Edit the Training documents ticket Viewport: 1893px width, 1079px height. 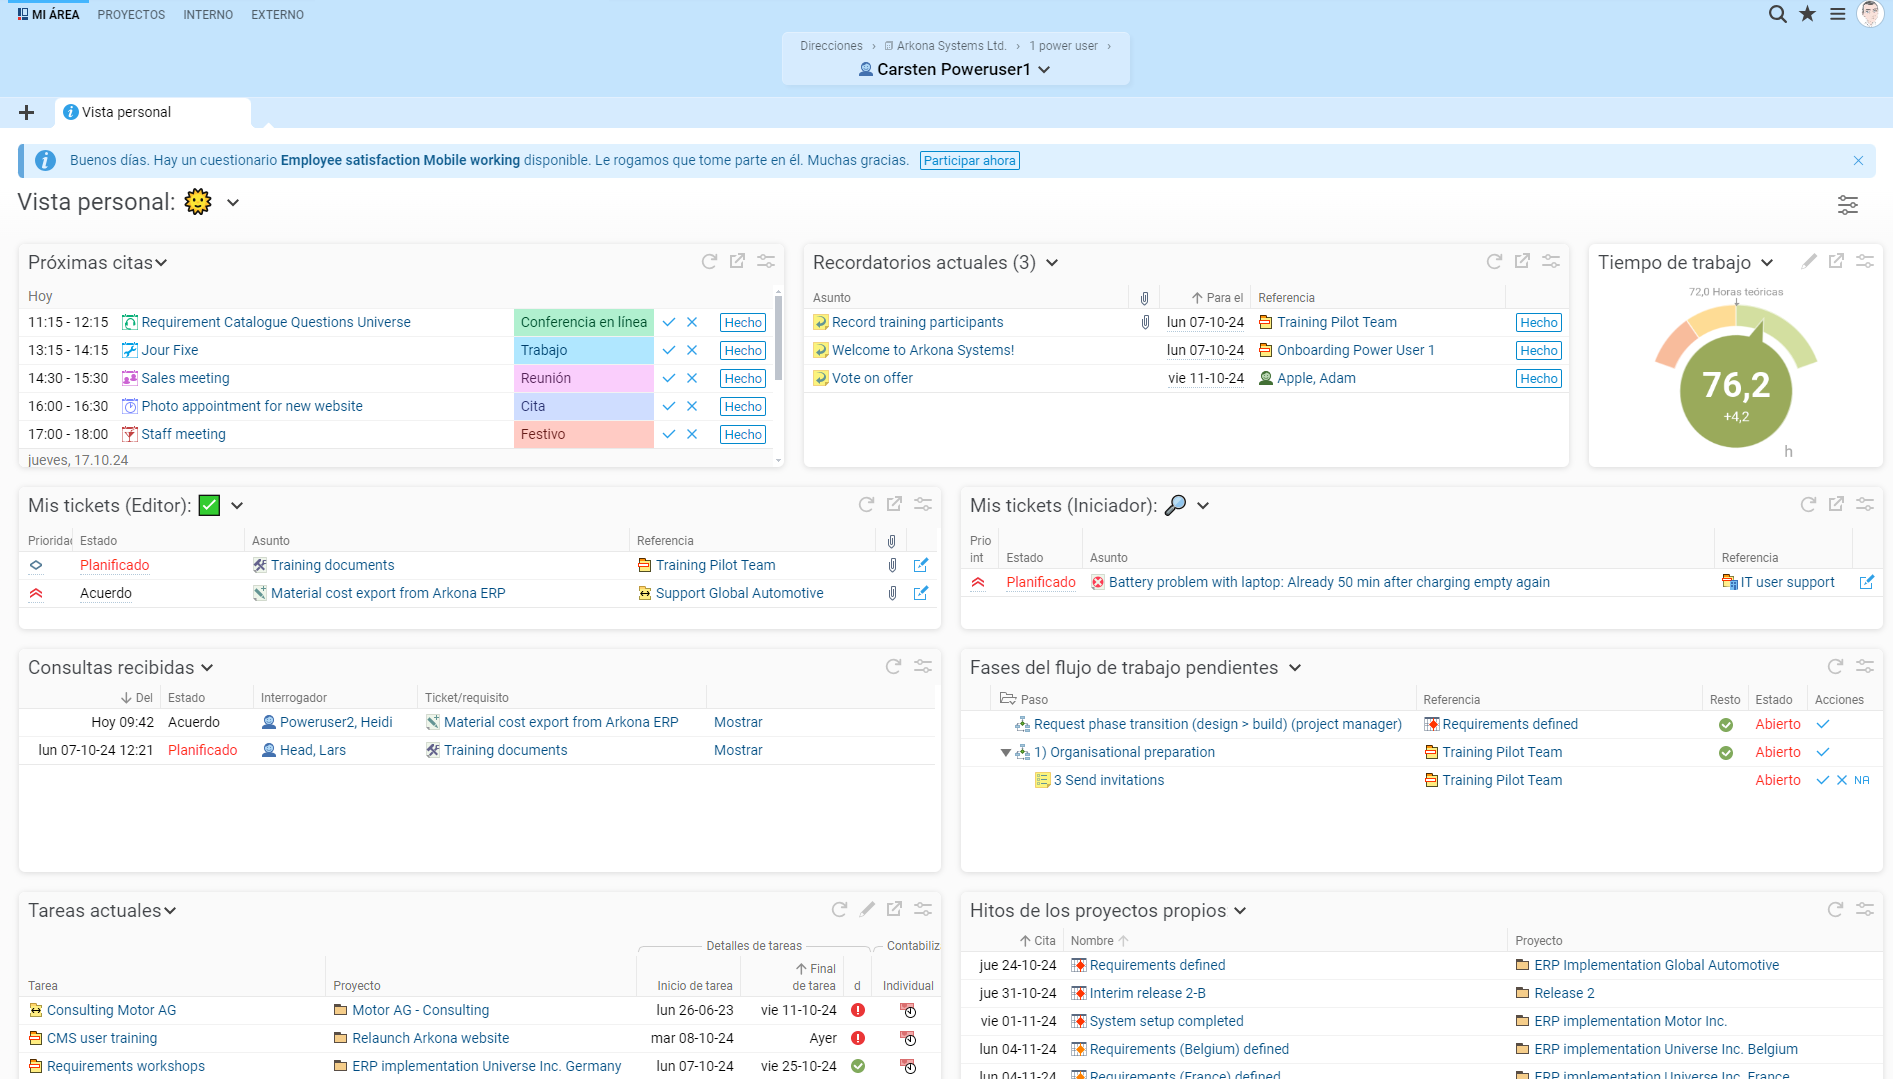coord(920,565)
